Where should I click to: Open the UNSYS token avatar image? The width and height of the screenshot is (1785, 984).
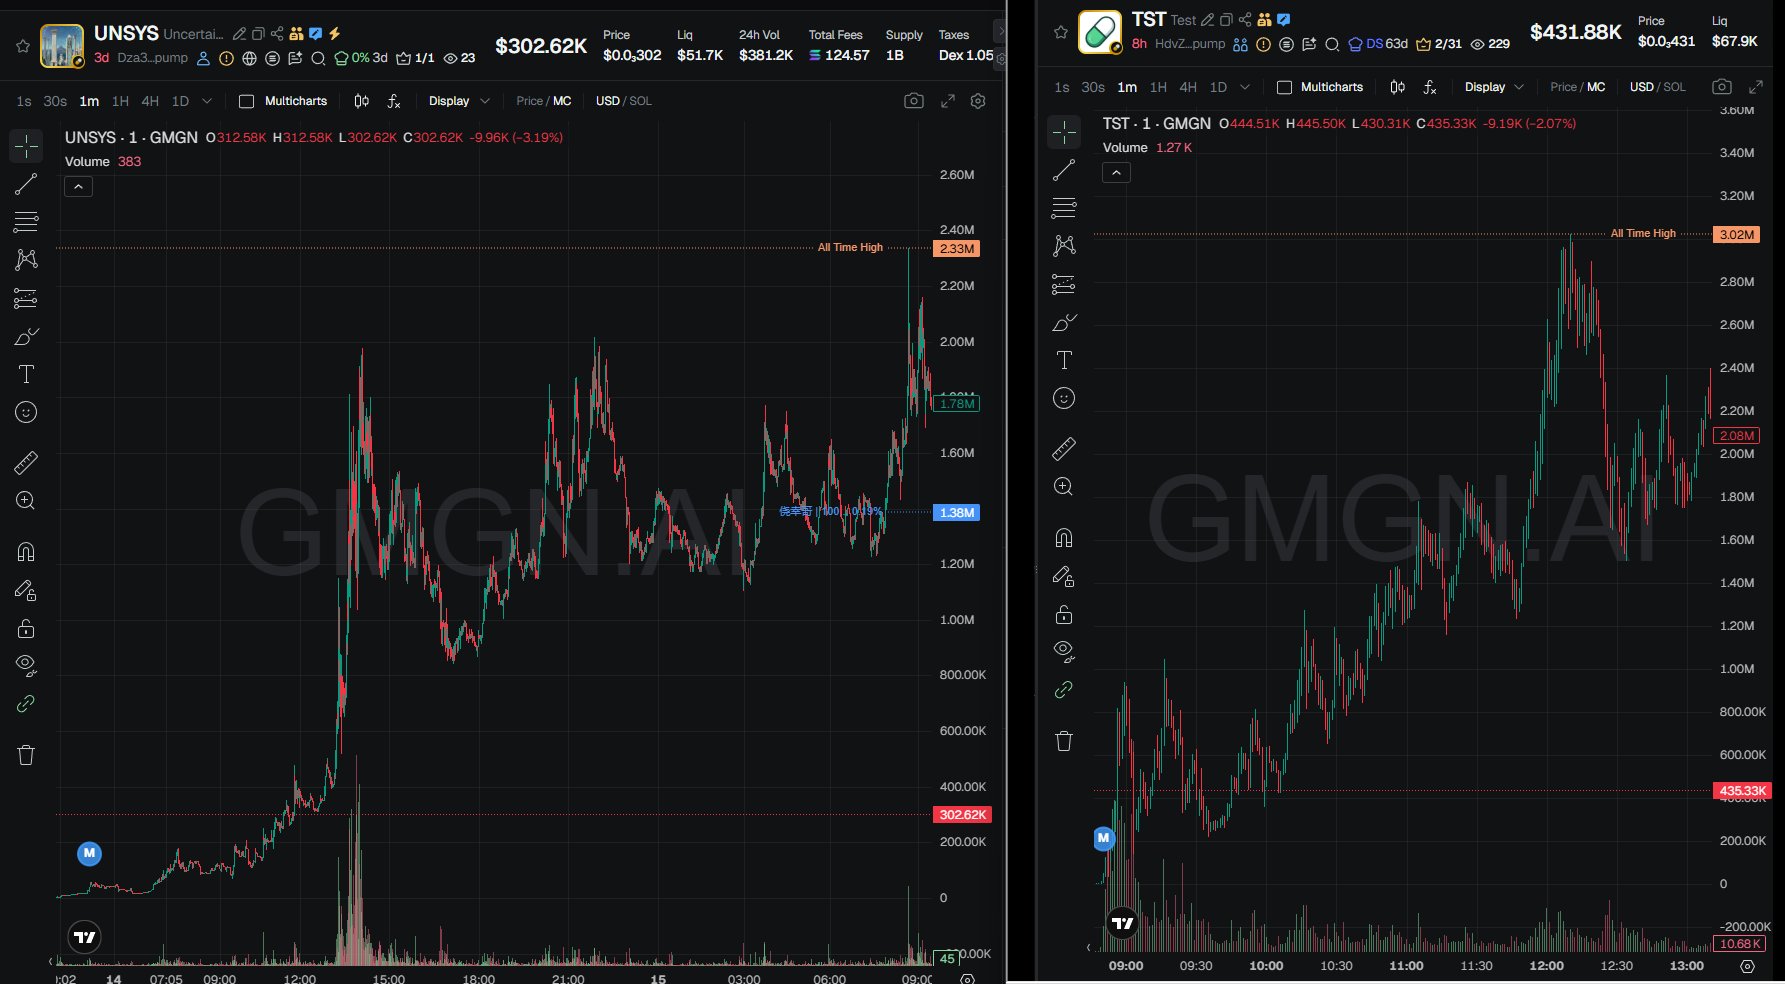pyautogui.click(x=62, y=46)
